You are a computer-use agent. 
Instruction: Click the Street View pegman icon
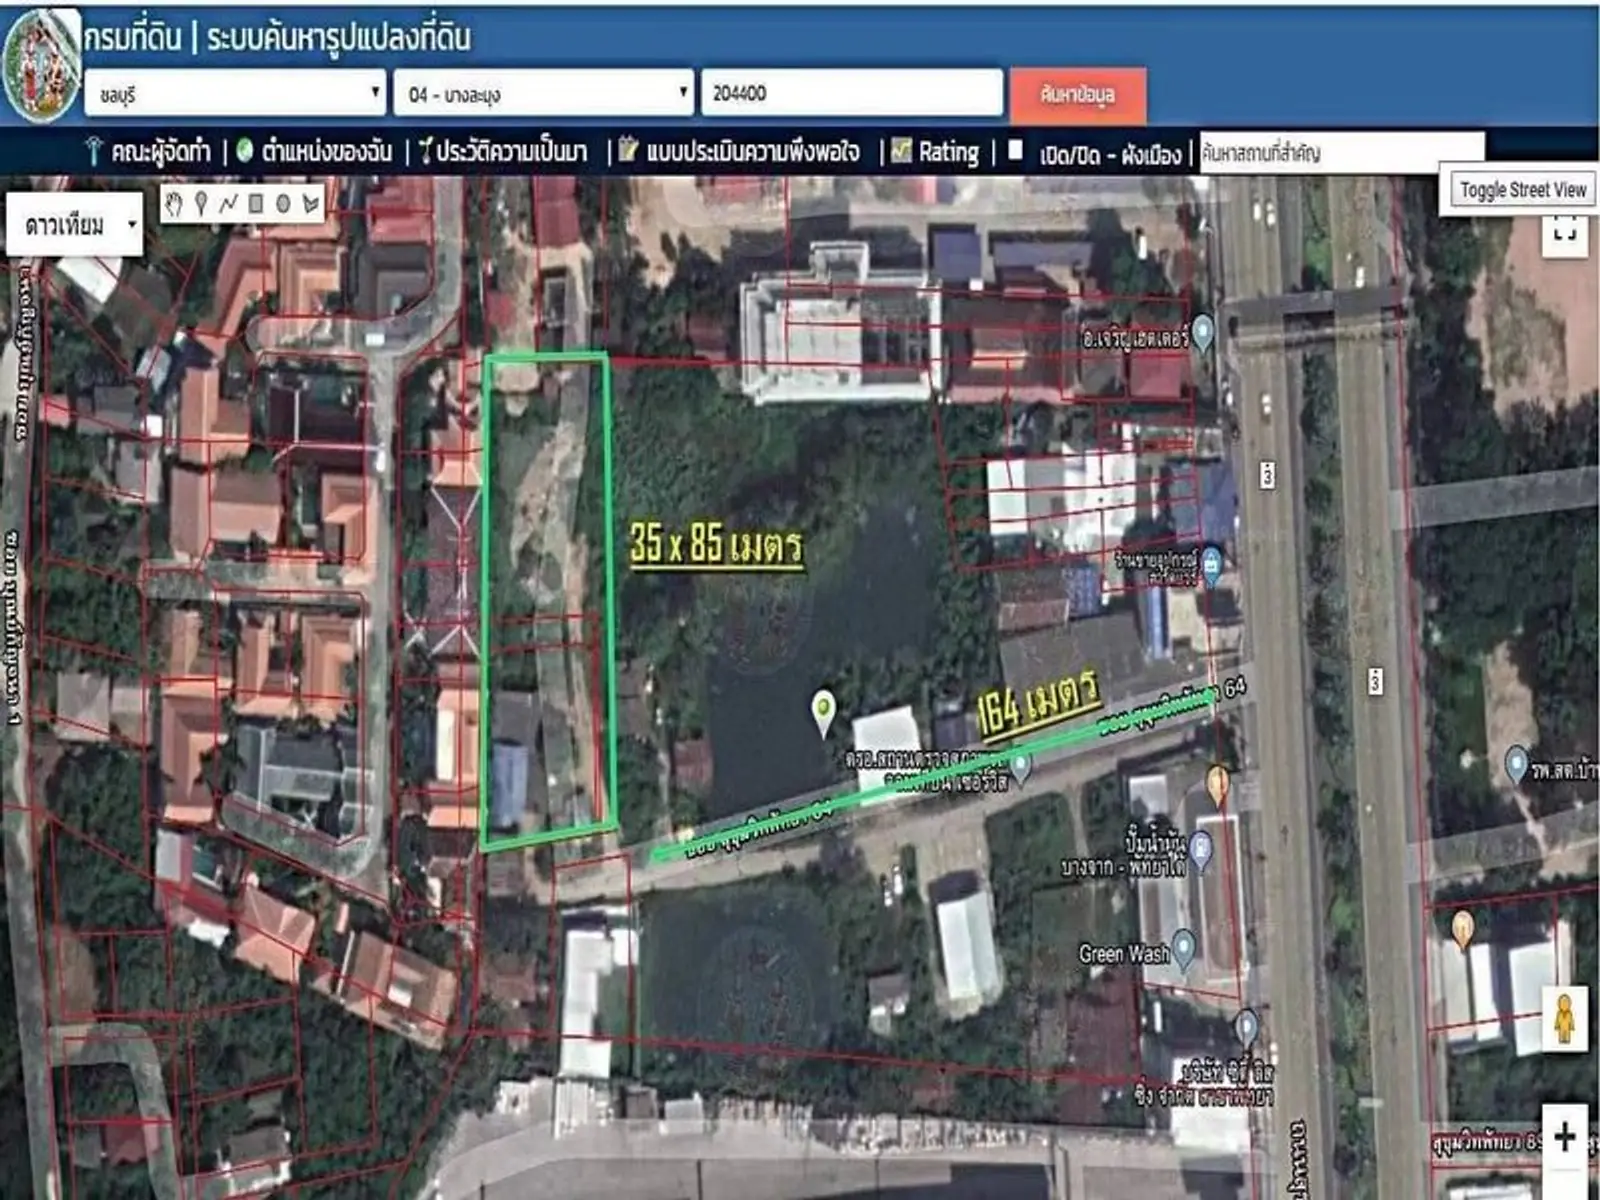1565,1018
